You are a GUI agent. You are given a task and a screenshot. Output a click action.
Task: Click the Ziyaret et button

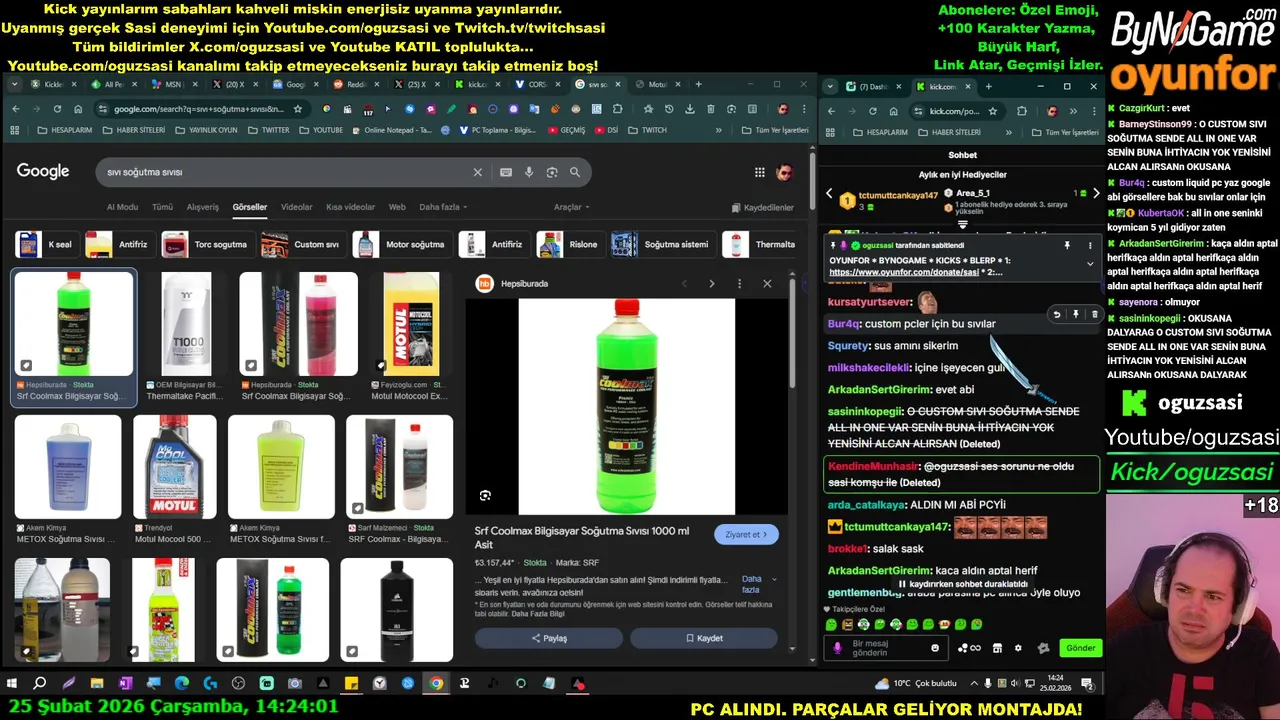746,534
